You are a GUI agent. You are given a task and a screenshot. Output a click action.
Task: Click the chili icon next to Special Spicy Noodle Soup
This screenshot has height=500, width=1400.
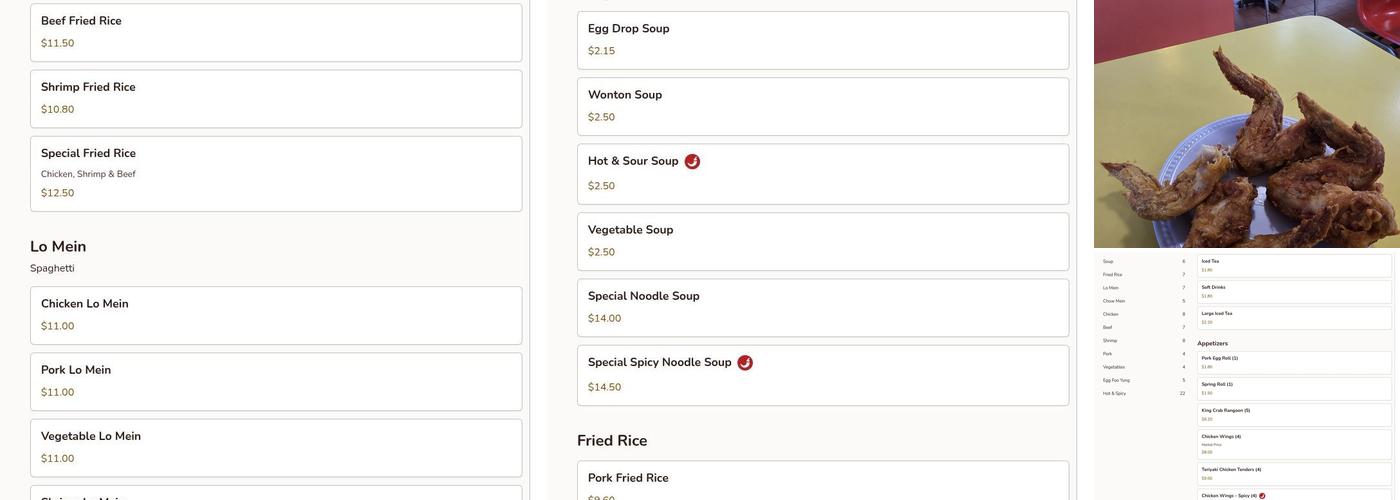[x=745, y=363]
